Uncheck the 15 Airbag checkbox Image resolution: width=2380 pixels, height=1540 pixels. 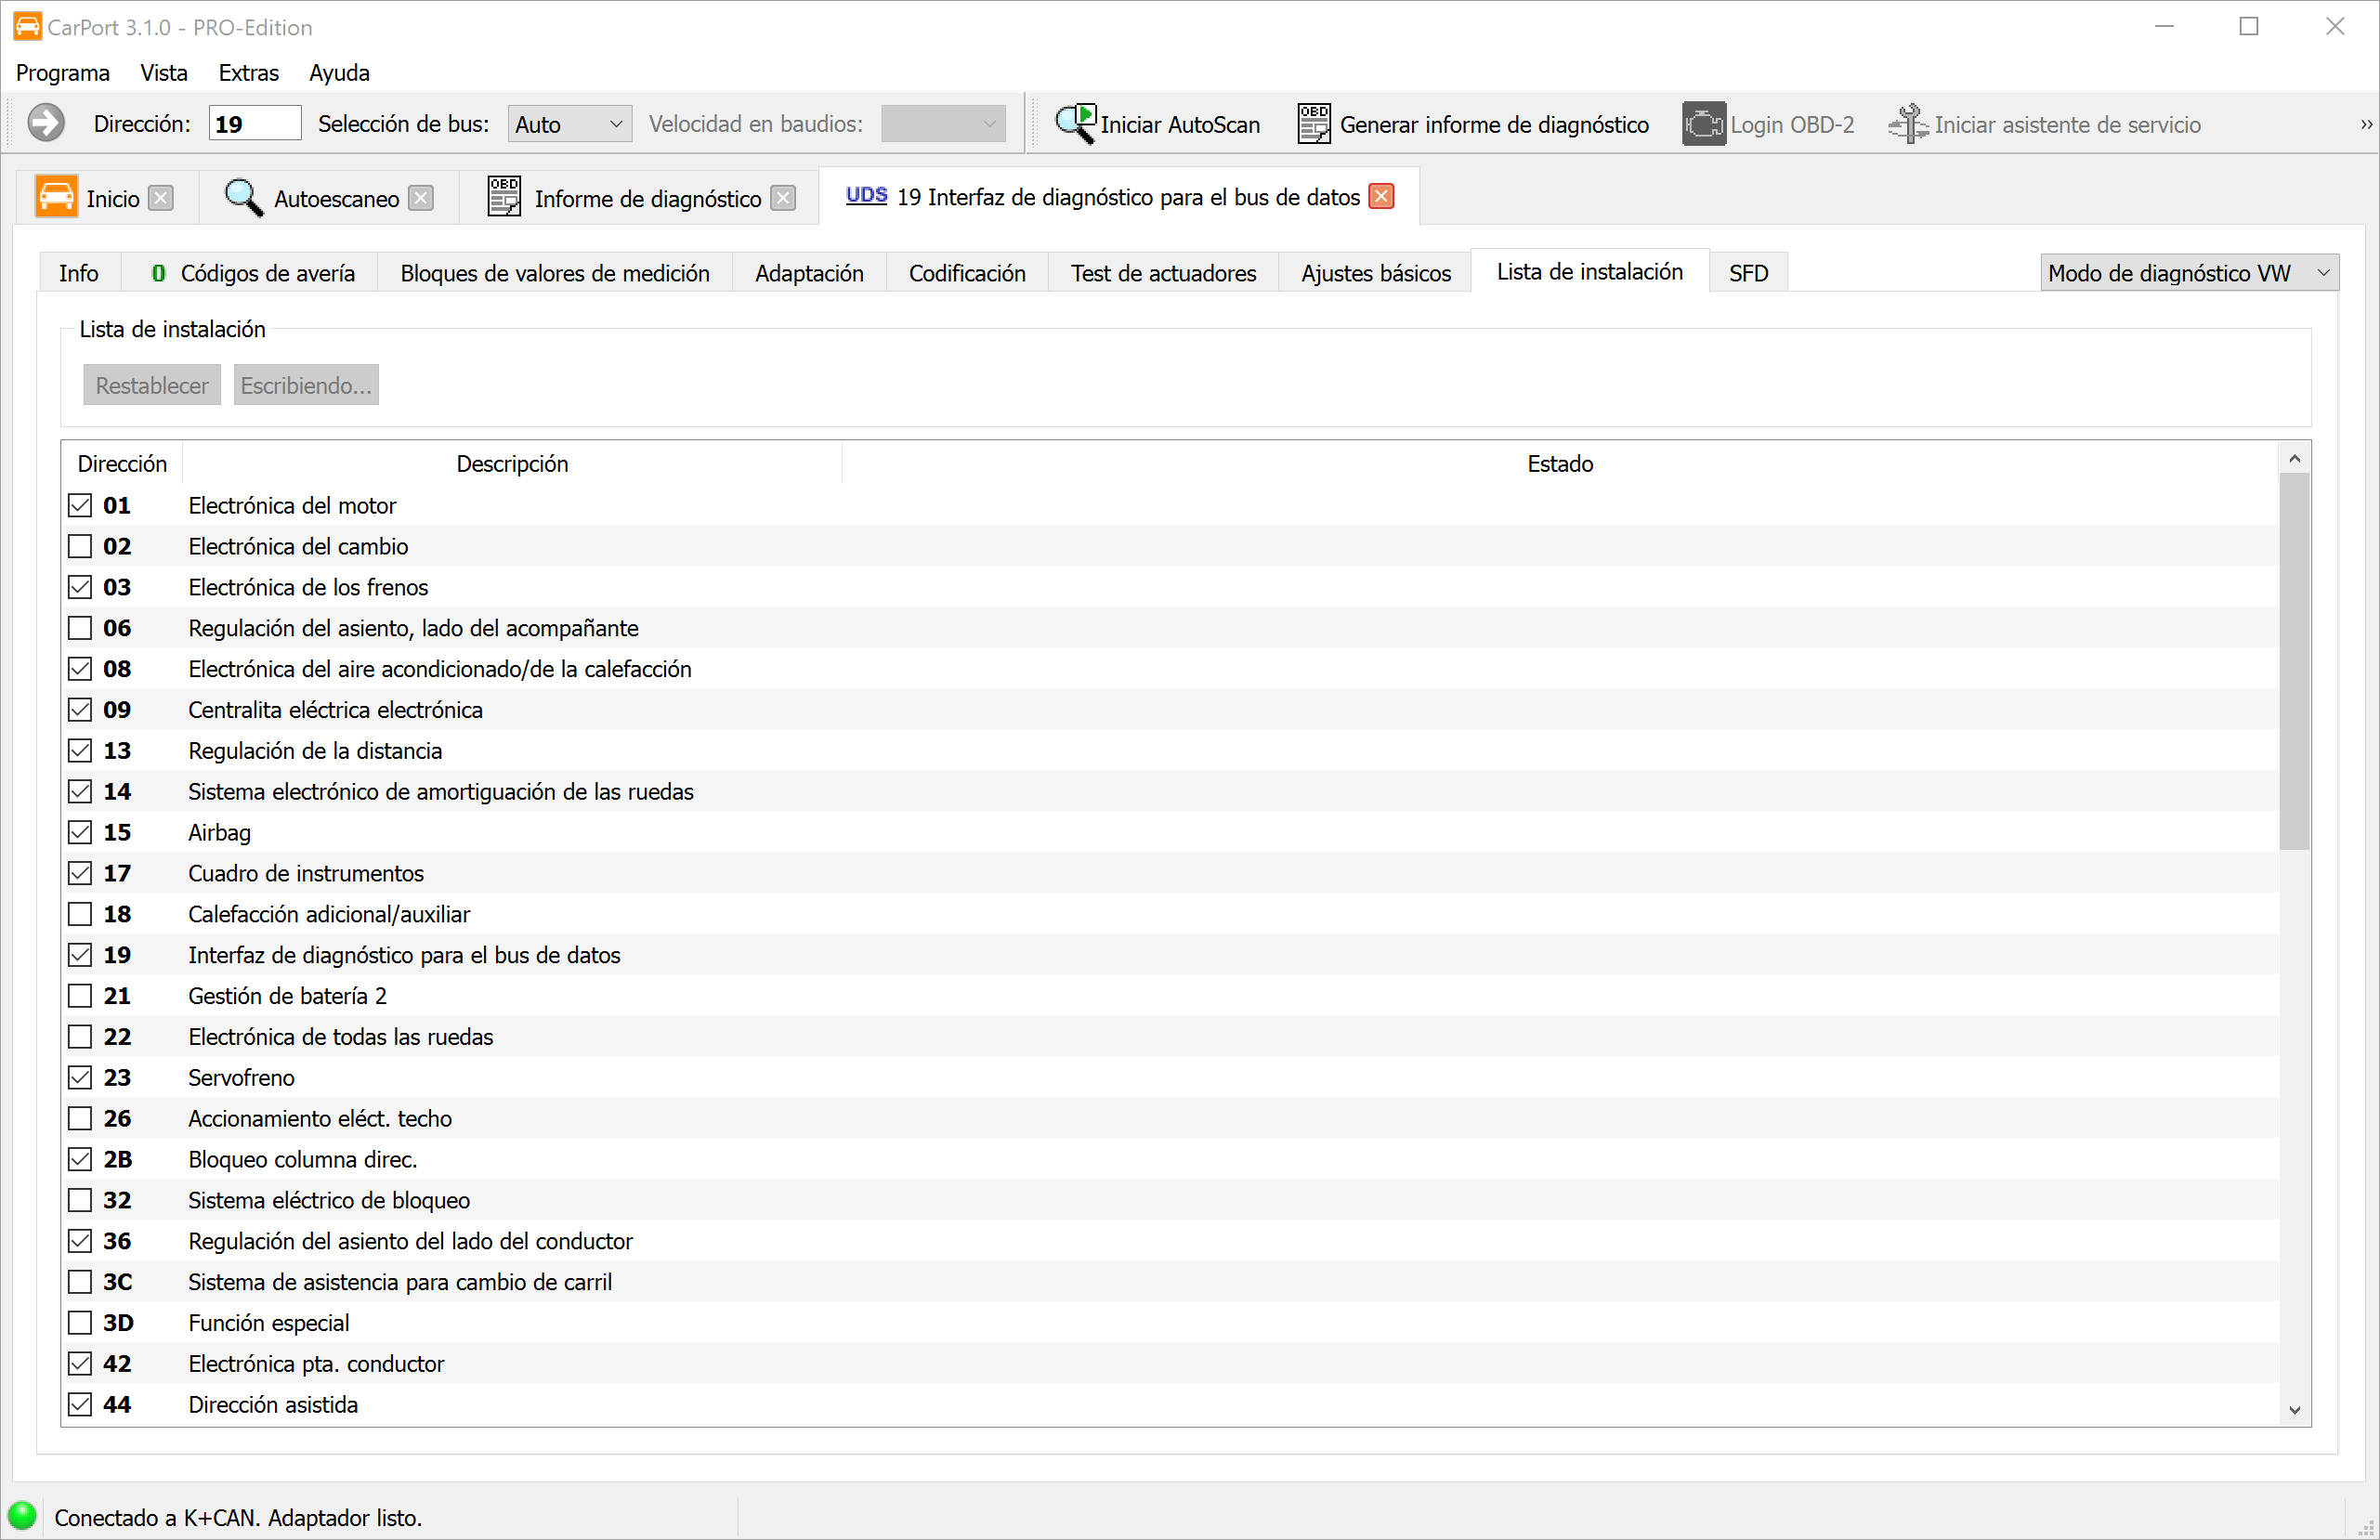[80, 832]
